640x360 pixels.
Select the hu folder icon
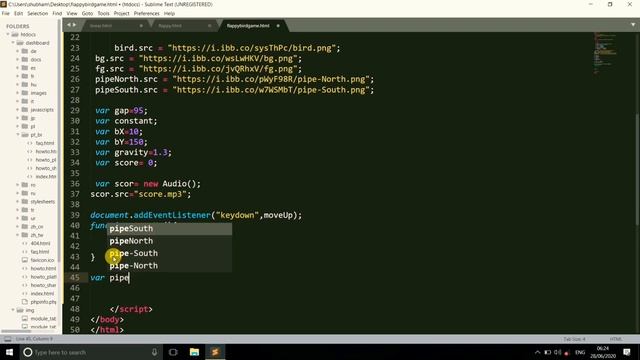(25, 84)
